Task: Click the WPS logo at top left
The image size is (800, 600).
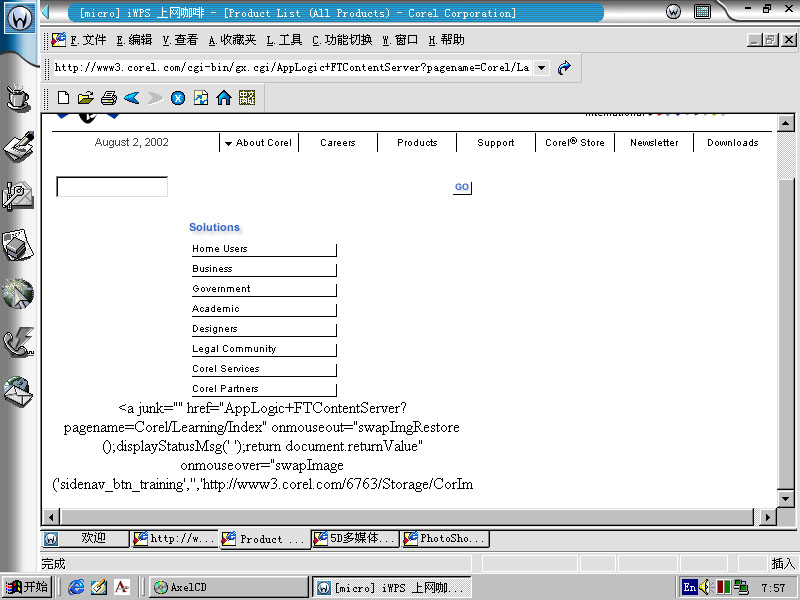Action: [20, 18]
